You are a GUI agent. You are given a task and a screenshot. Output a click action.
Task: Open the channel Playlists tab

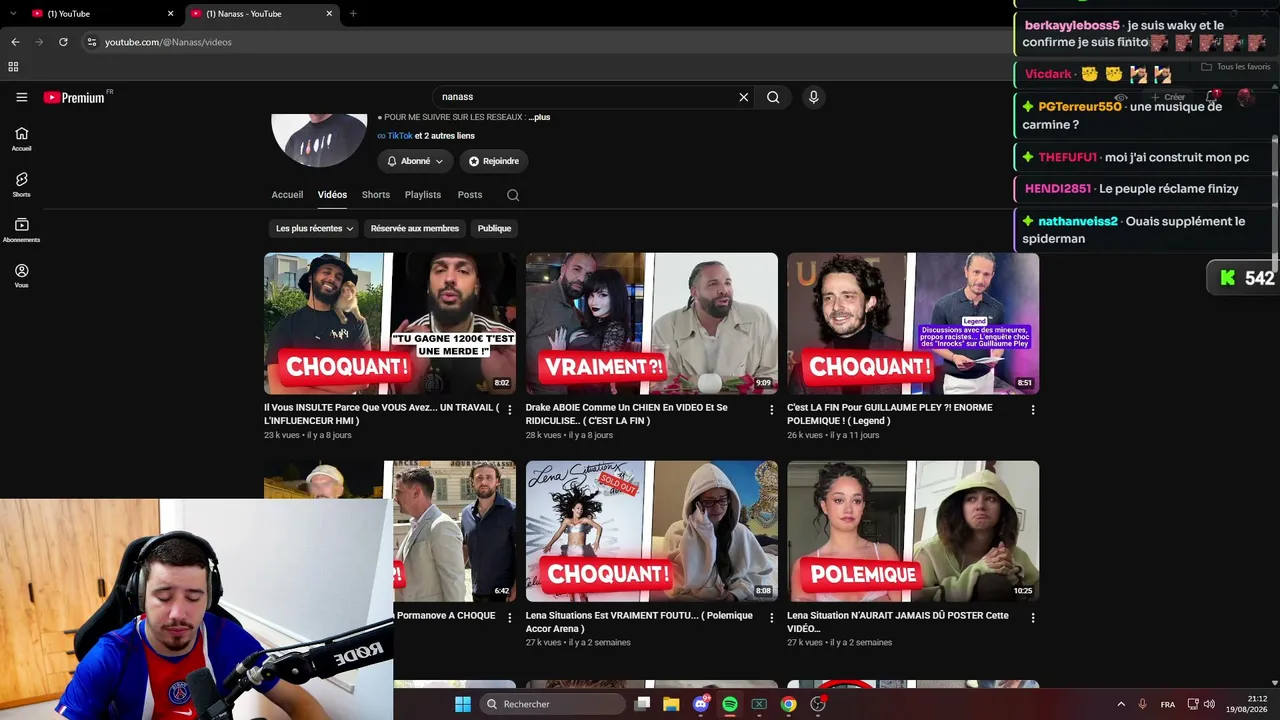click(423, 195)
